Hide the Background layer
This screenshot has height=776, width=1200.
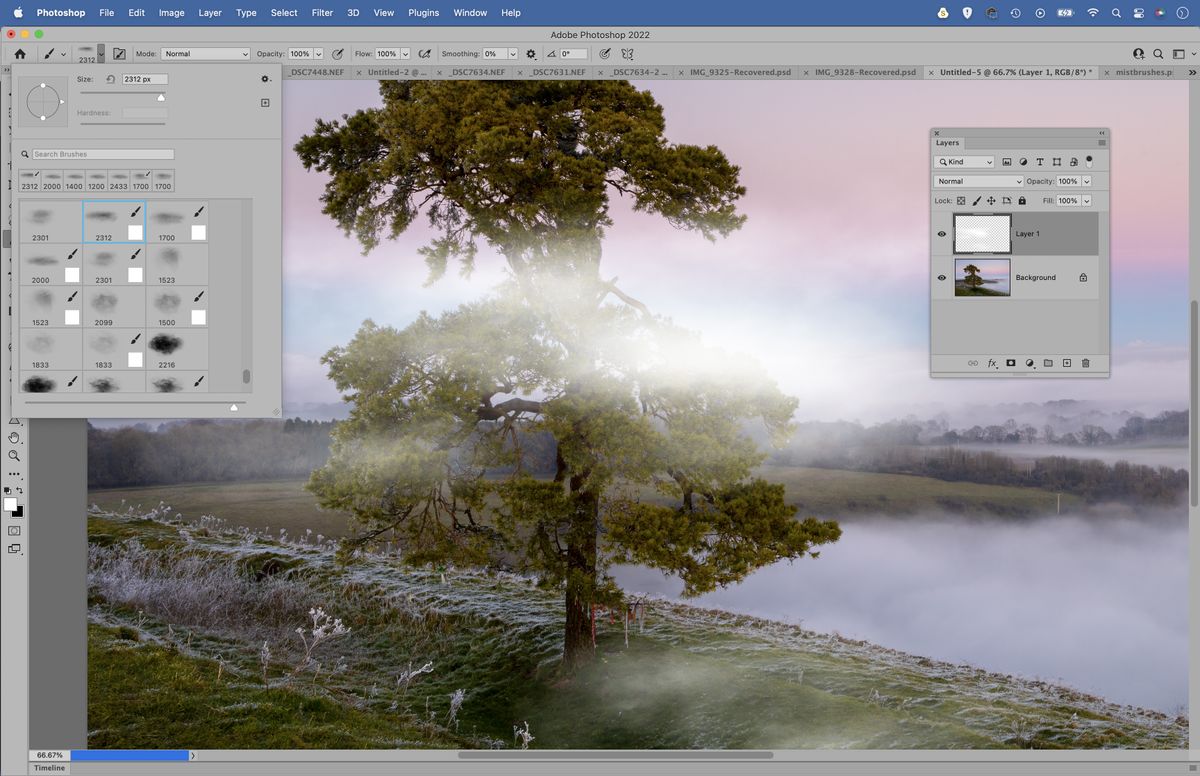(940, 277)
